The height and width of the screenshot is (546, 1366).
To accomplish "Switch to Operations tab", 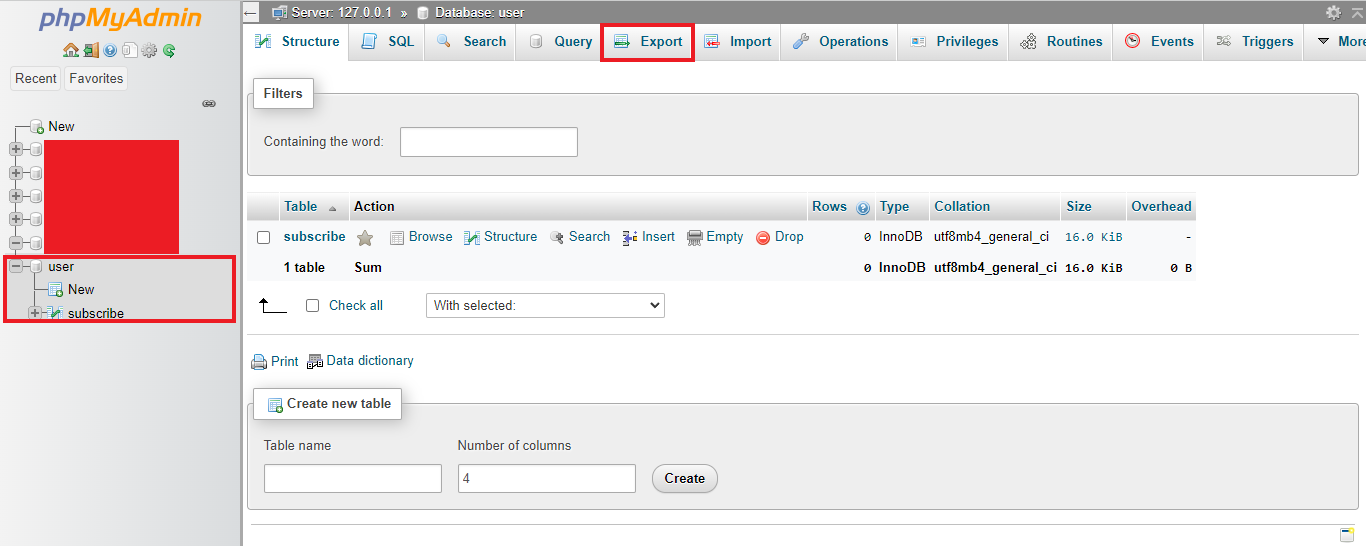I will pyautogui.click(x=840, y=41).
